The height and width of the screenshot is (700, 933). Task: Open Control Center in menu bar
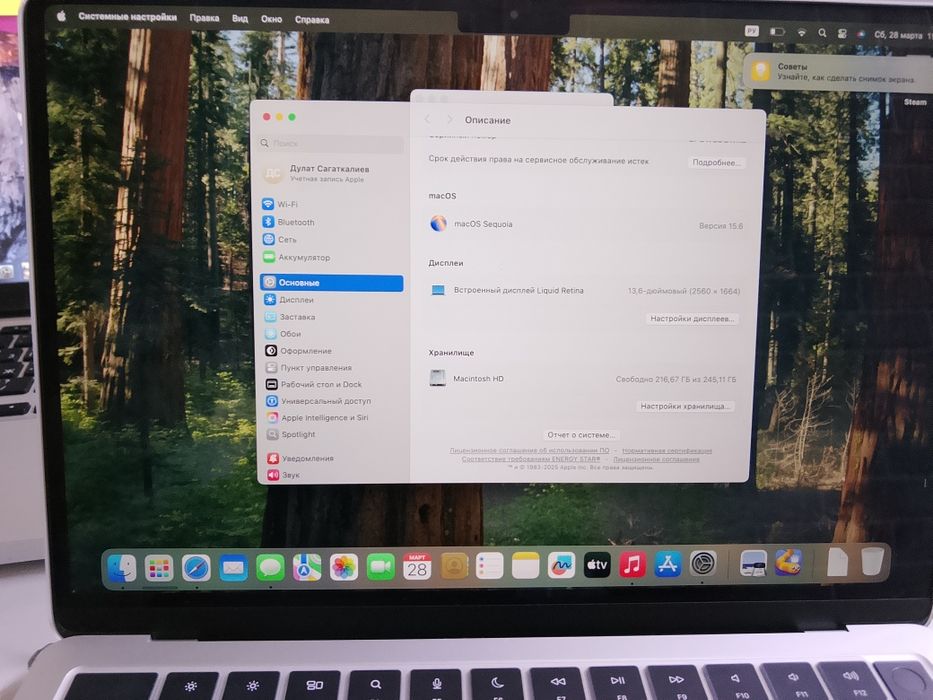[x=841, y=34]
